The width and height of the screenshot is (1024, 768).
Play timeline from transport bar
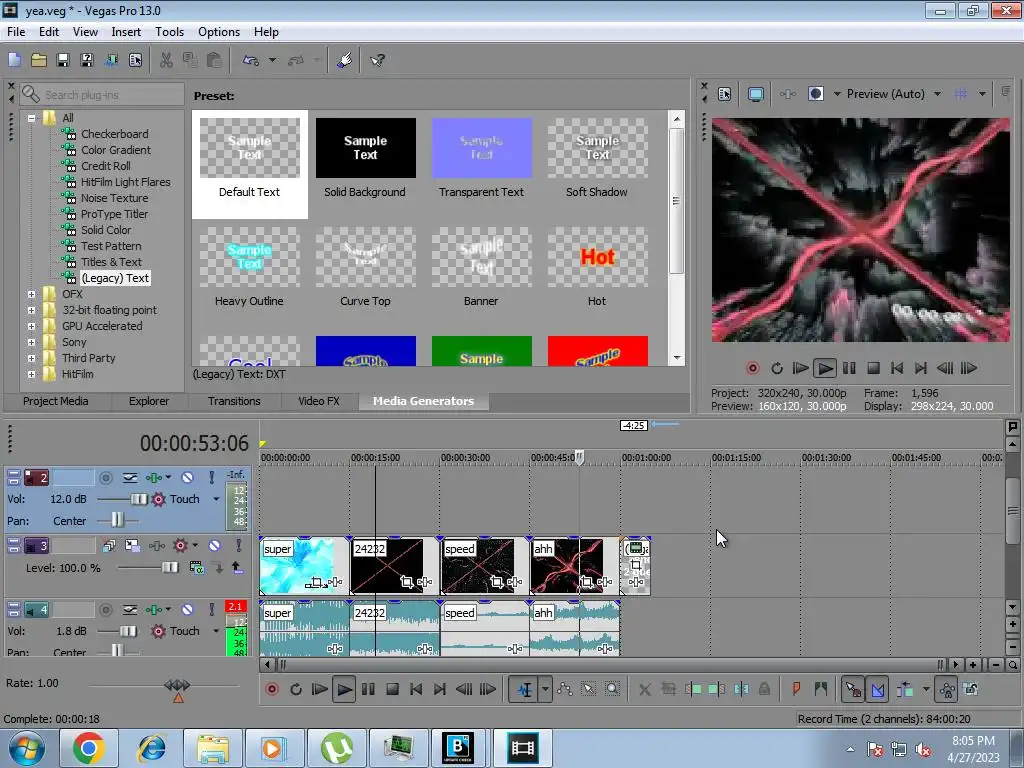coord(344,689)
